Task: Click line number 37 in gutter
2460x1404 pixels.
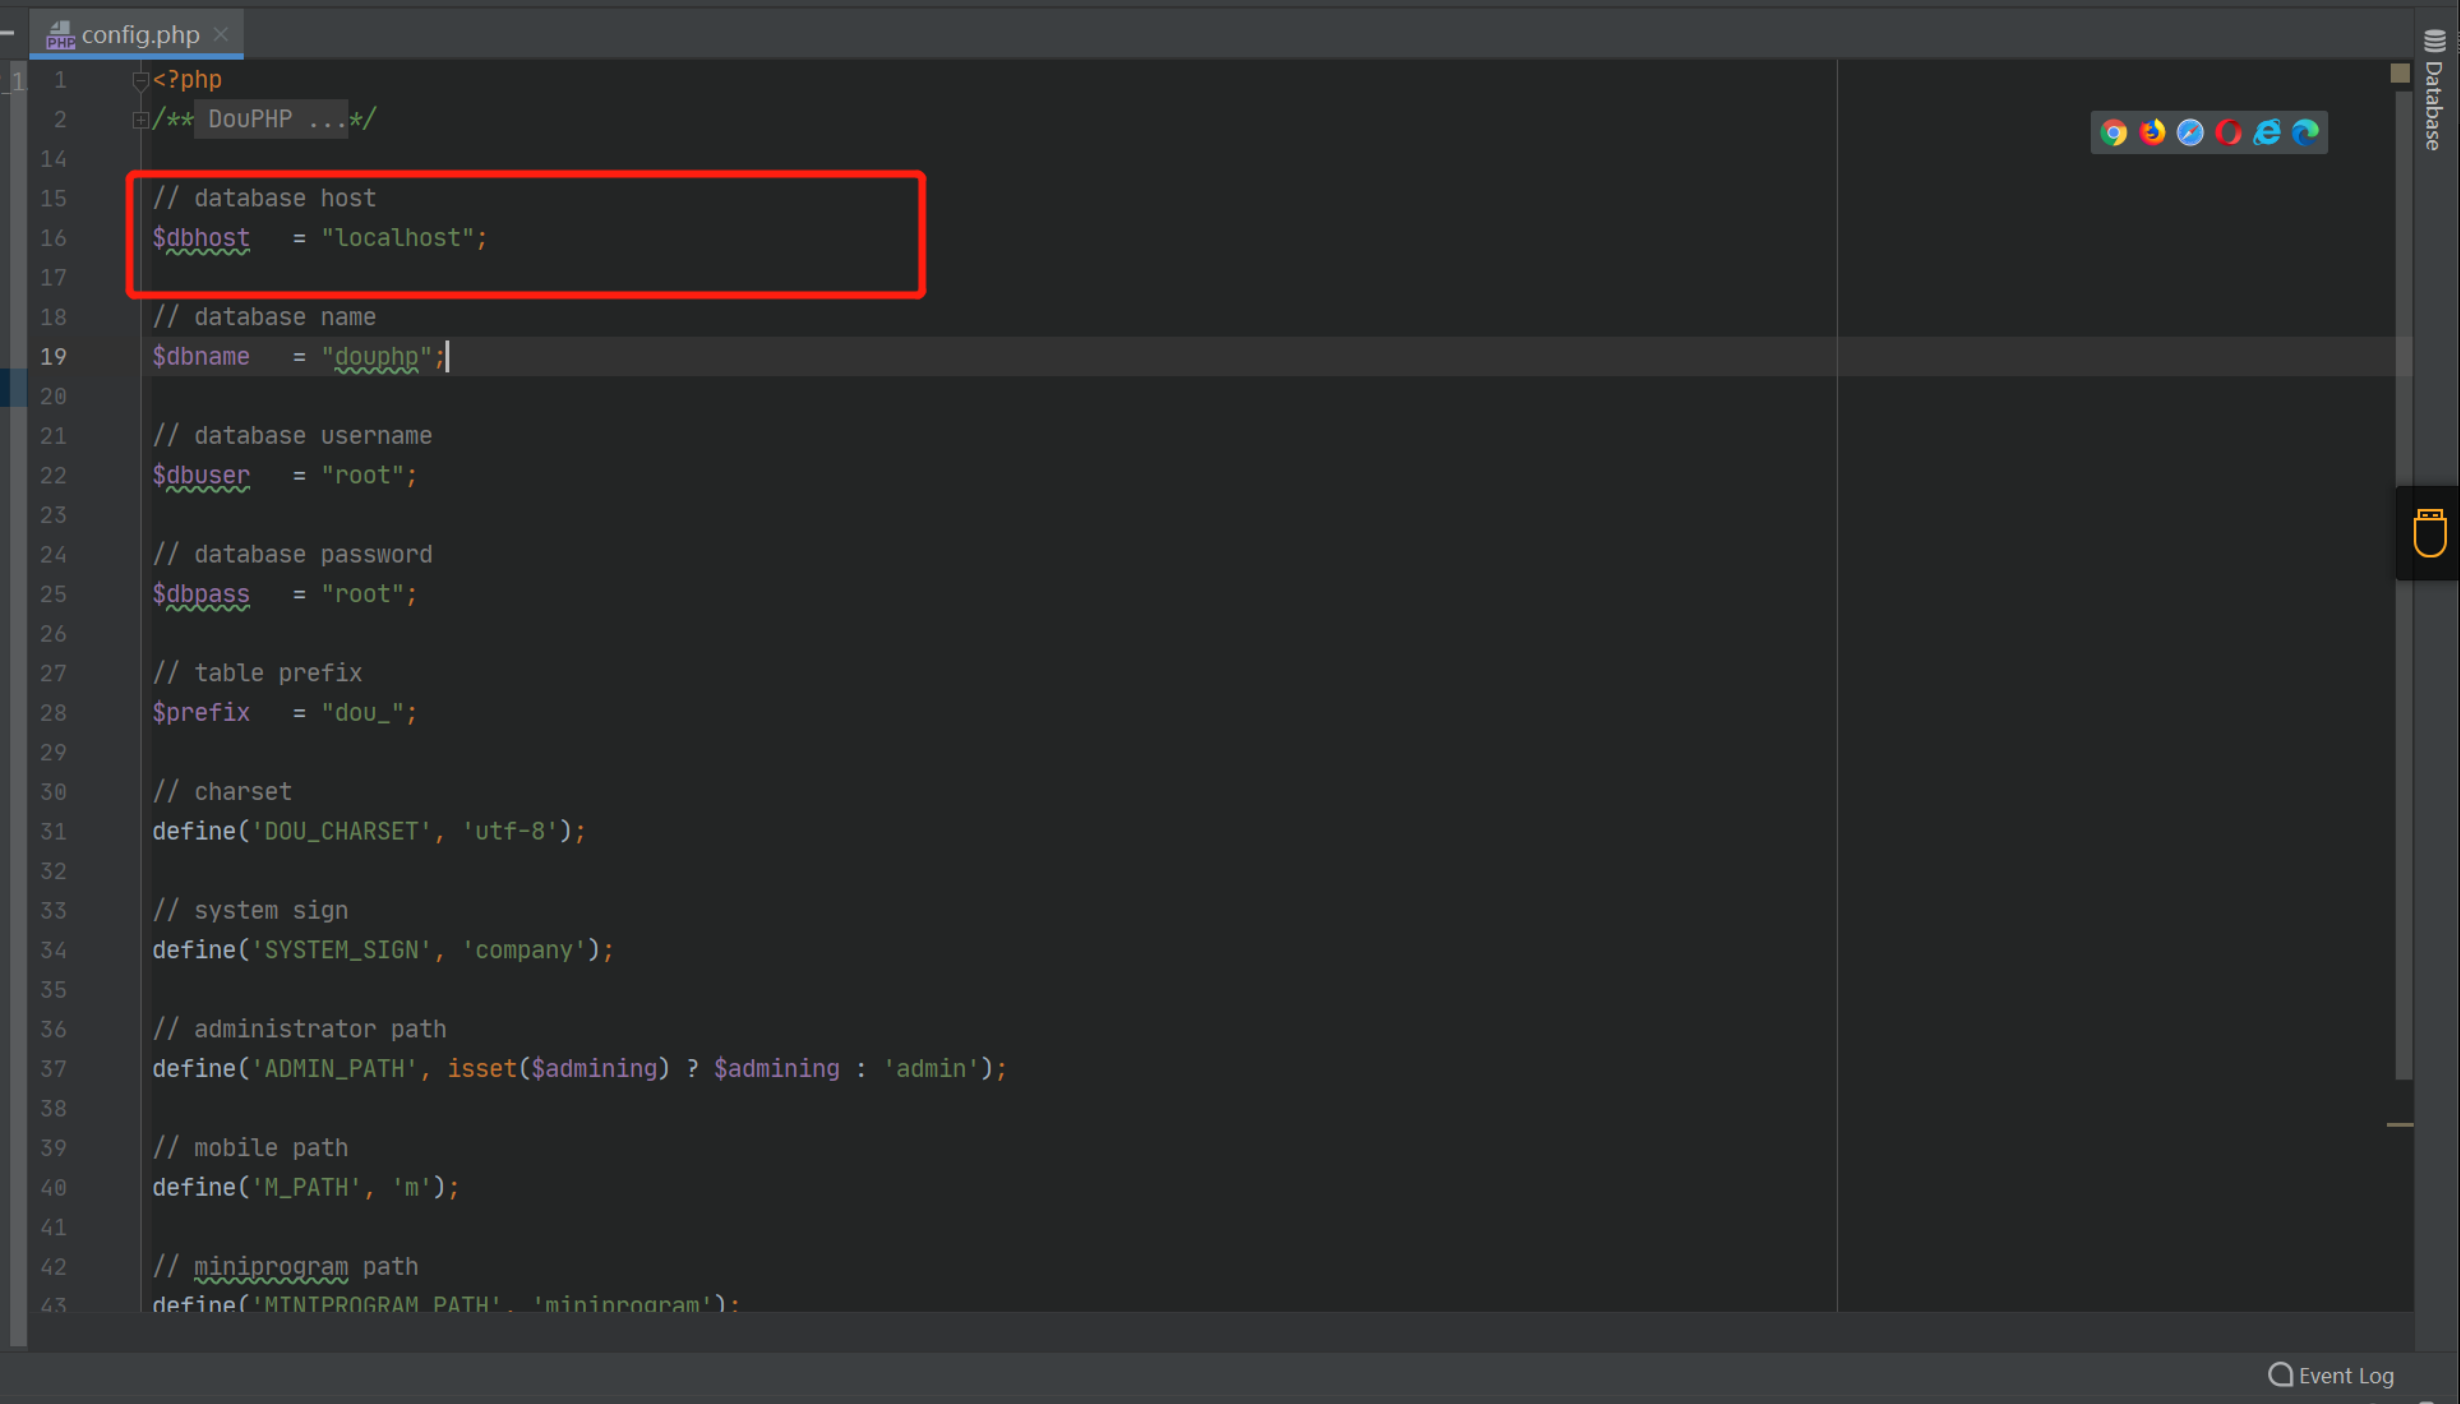Action: 53,1069
